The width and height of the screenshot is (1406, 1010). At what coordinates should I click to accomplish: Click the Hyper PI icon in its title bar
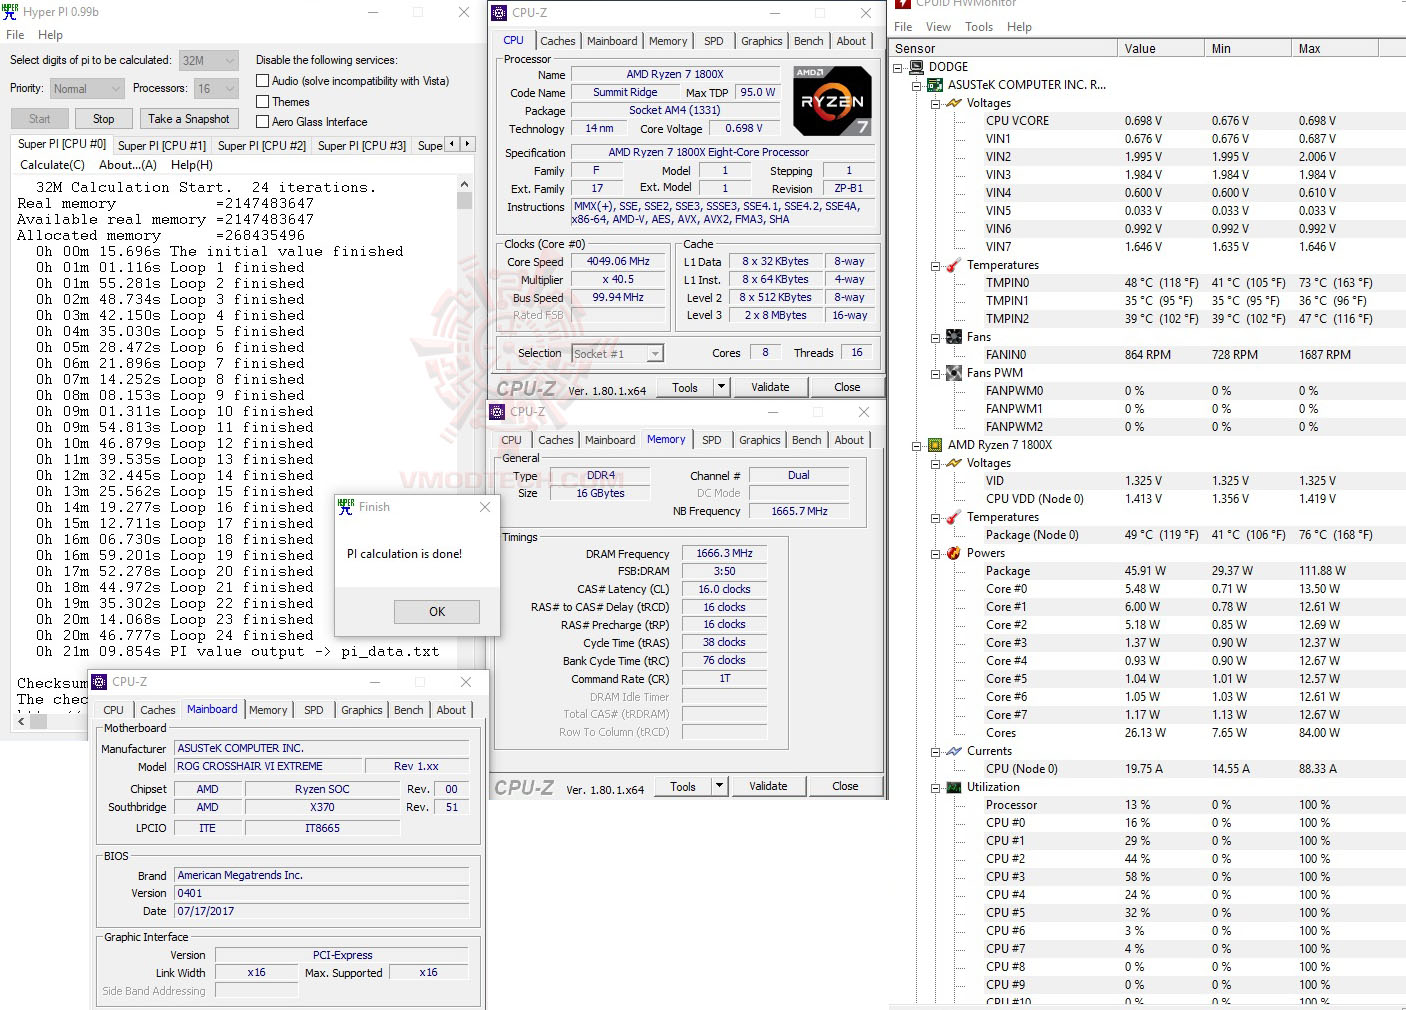tap(10, 12)
